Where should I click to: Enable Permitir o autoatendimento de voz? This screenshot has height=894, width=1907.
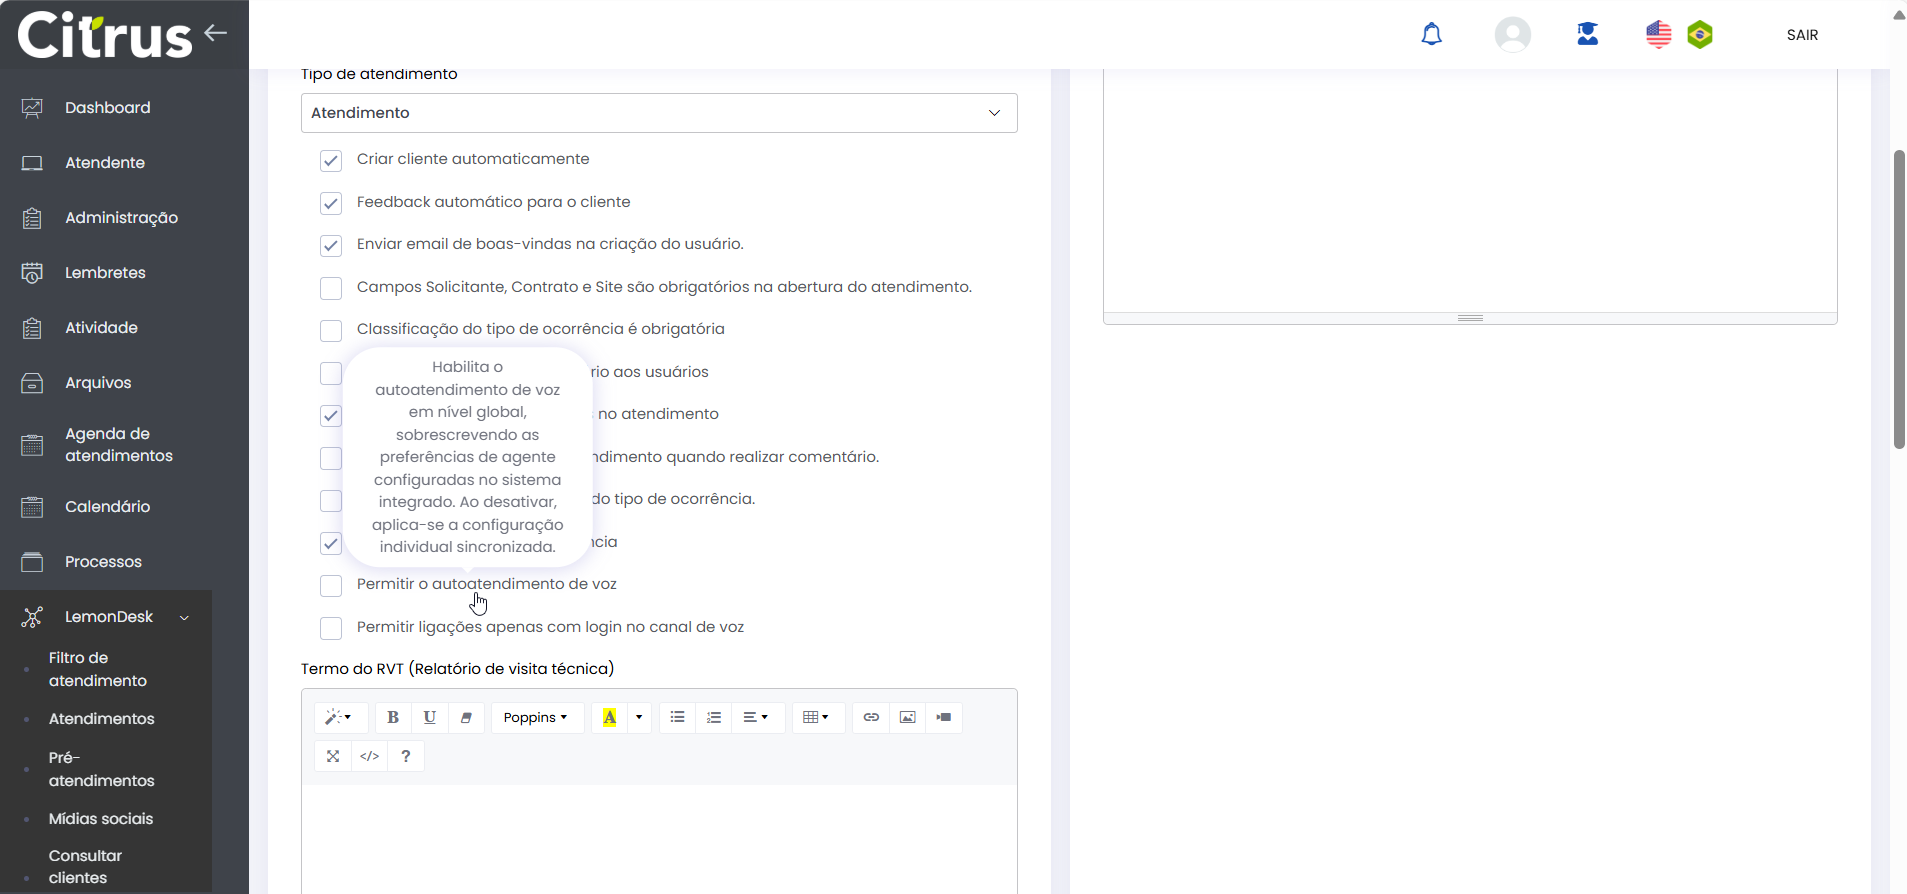(331, 585)
